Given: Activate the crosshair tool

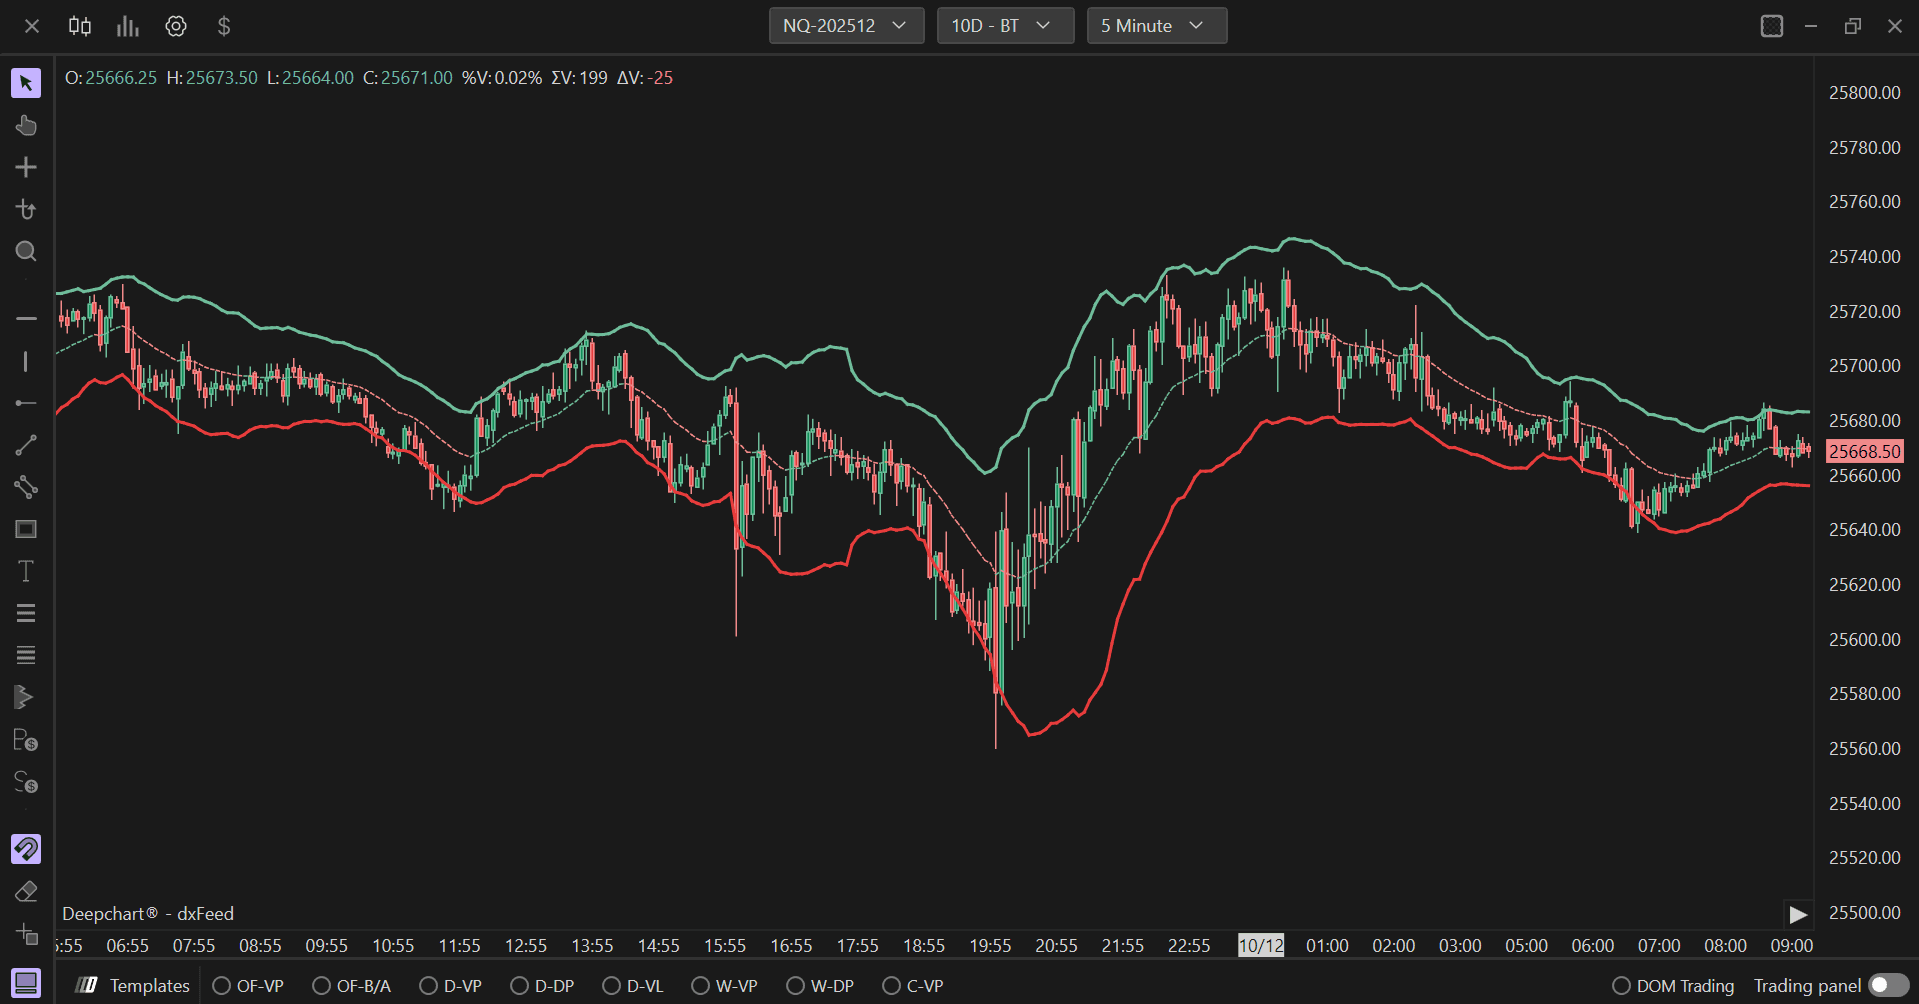Looking at the screenshot, I should click(x=26, y=167).
